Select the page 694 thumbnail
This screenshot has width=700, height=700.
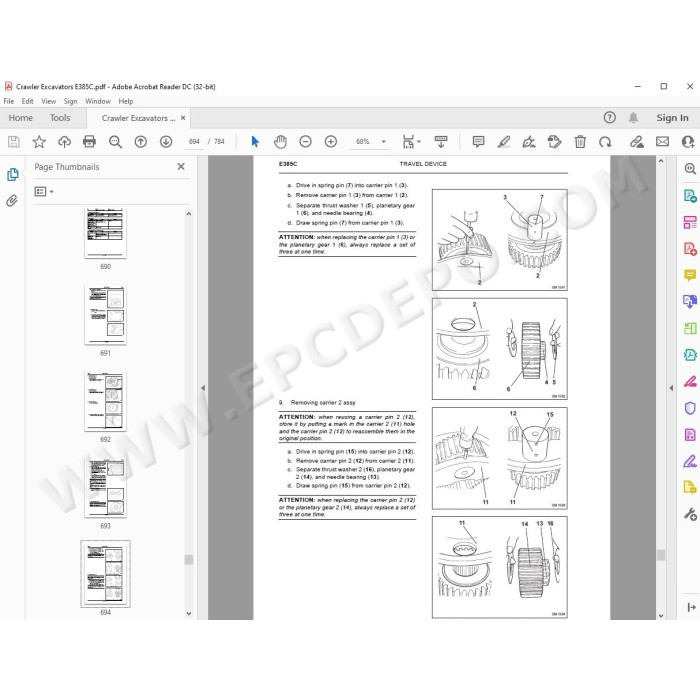click(x=105, y=574)
